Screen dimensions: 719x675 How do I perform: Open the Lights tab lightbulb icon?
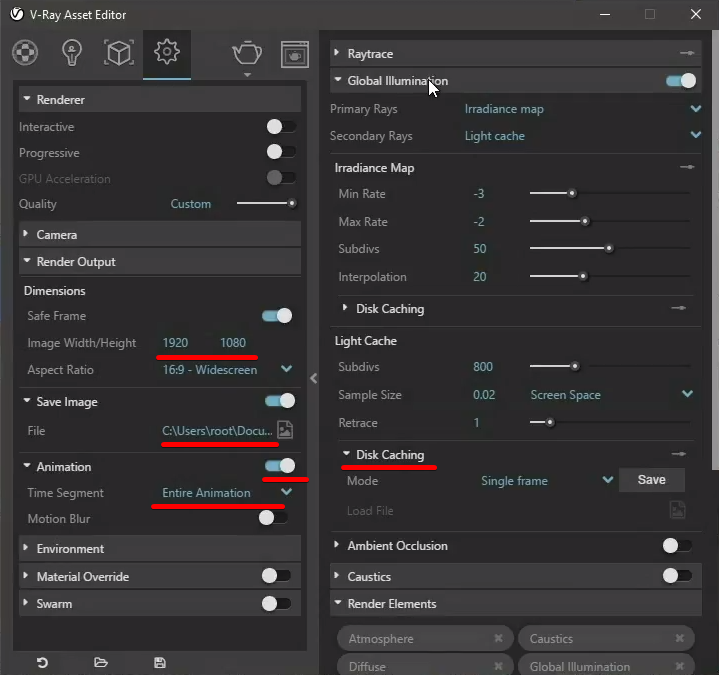tap(72, 53)
